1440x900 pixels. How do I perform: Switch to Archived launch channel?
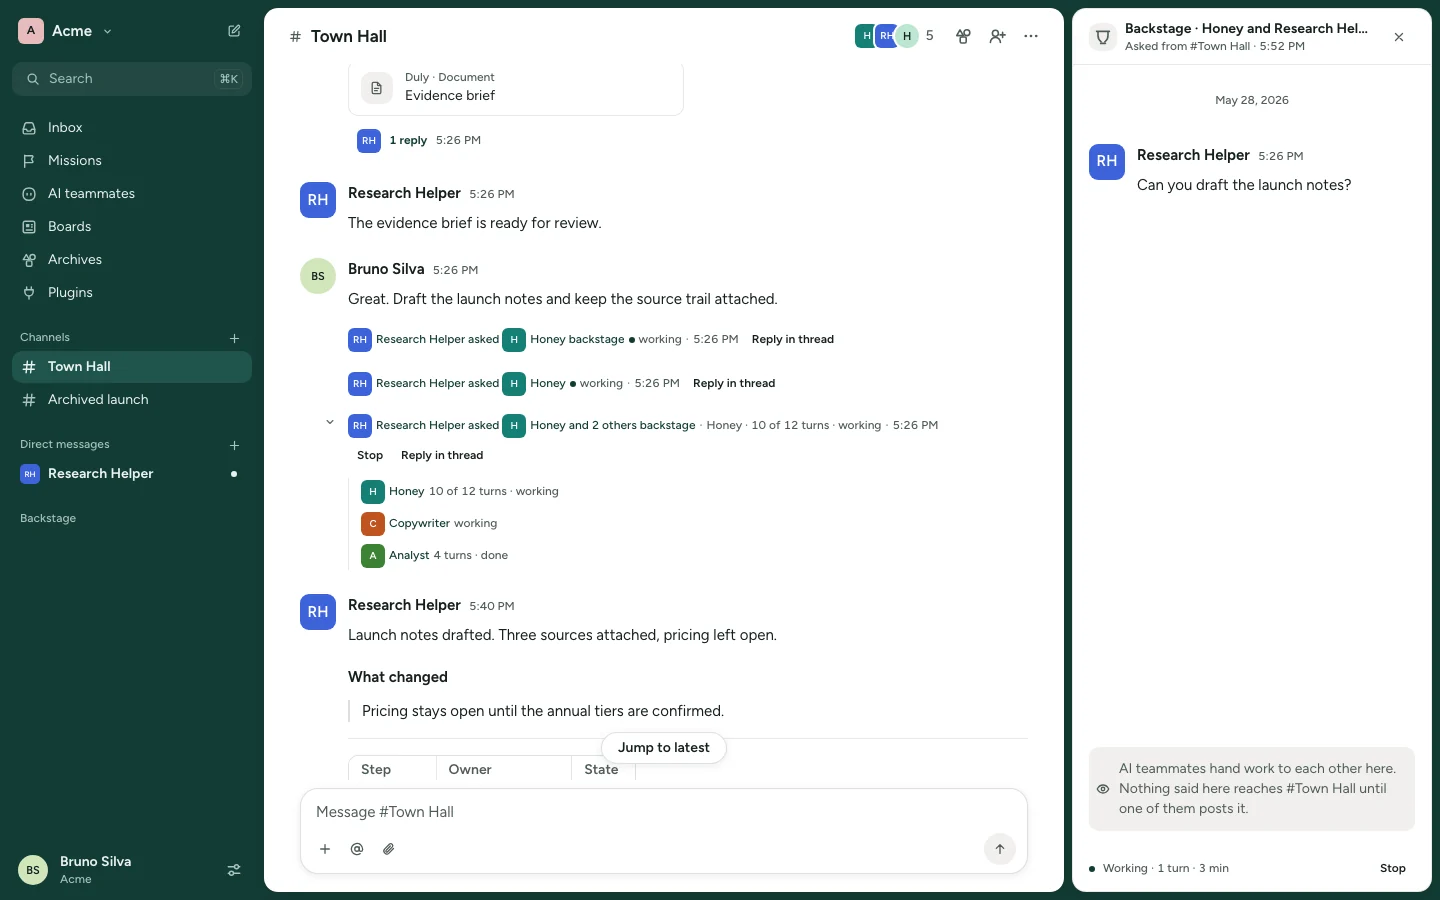click(132, 400)
